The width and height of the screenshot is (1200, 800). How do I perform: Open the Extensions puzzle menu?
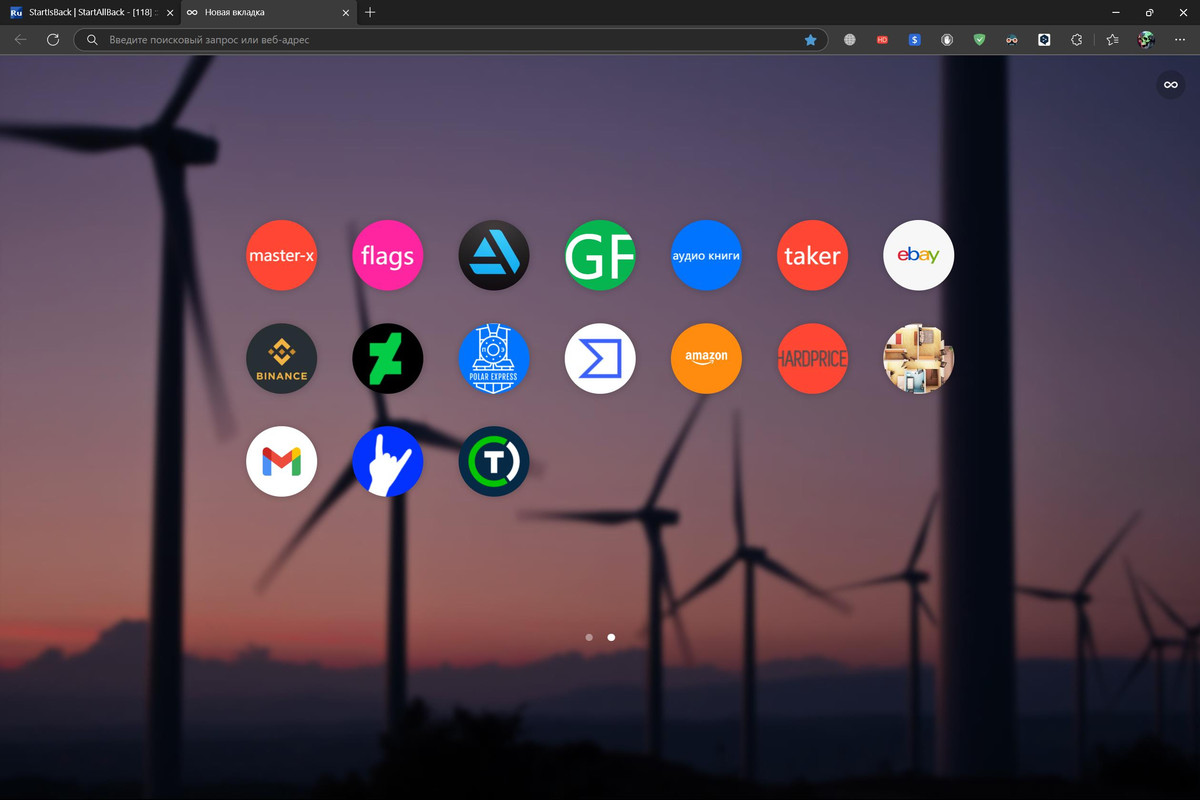(x=1077, y=40)
